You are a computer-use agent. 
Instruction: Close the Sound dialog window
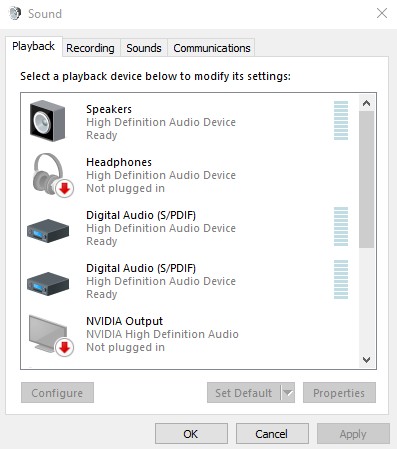tap(382, 13)
